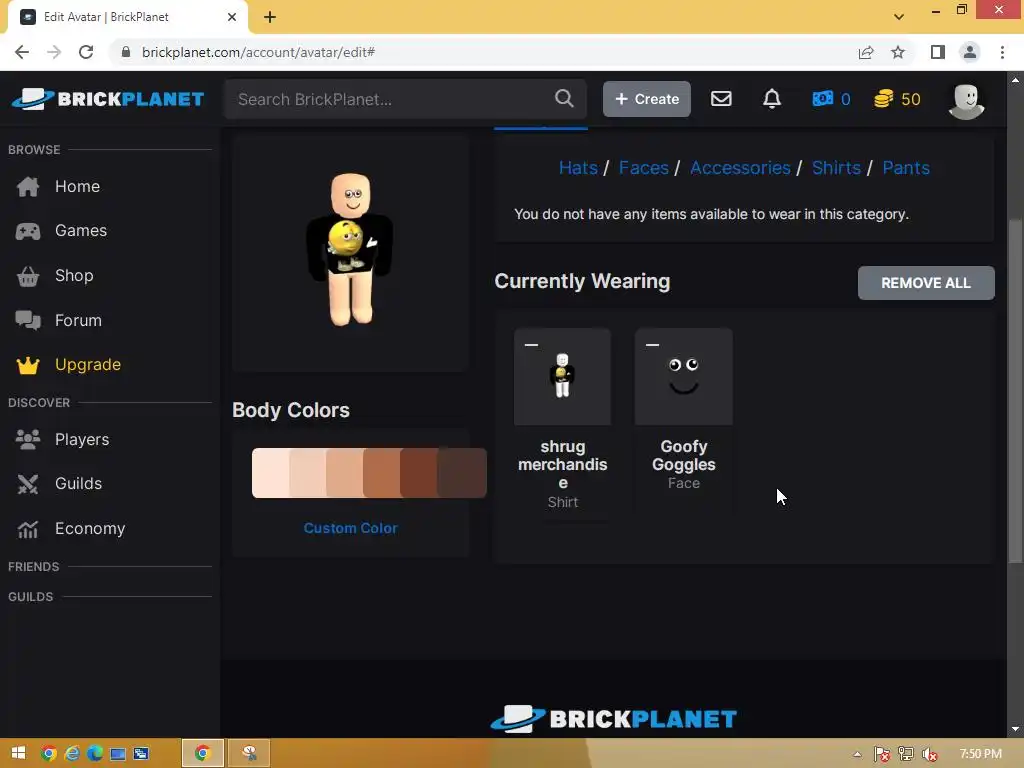
Task: Remove Goofy Goggles face with minus icon
Action: 652,344
